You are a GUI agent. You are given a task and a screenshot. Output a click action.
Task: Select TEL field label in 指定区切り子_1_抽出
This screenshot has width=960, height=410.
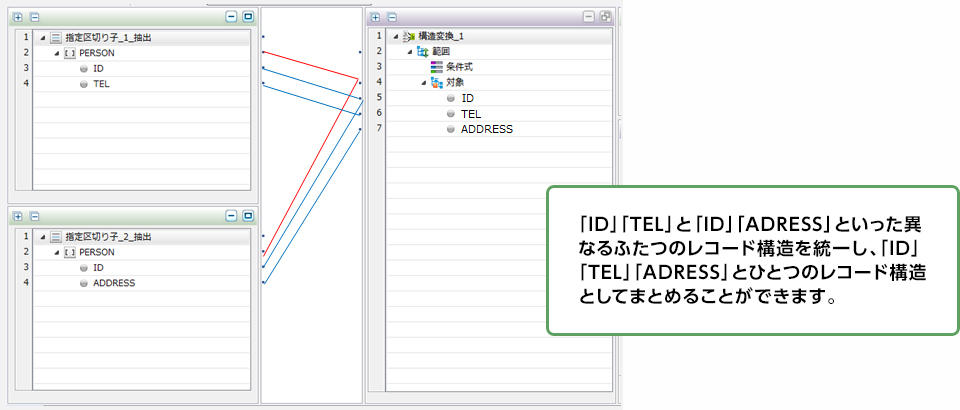point(101,84)
